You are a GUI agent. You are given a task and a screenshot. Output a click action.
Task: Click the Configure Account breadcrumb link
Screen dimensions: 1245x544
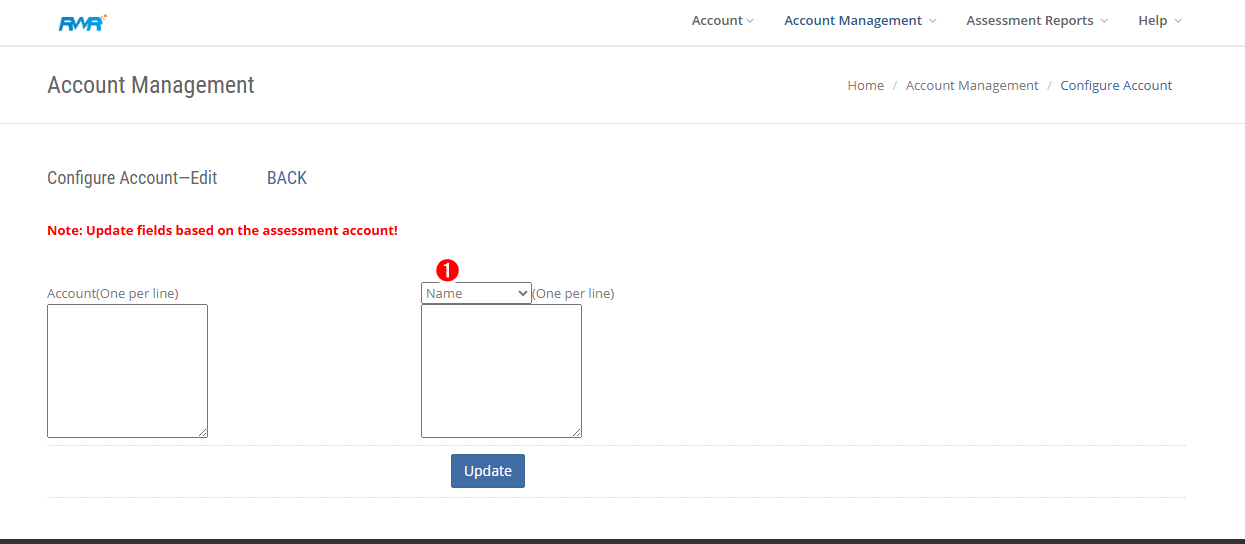tap(1116, 86)
